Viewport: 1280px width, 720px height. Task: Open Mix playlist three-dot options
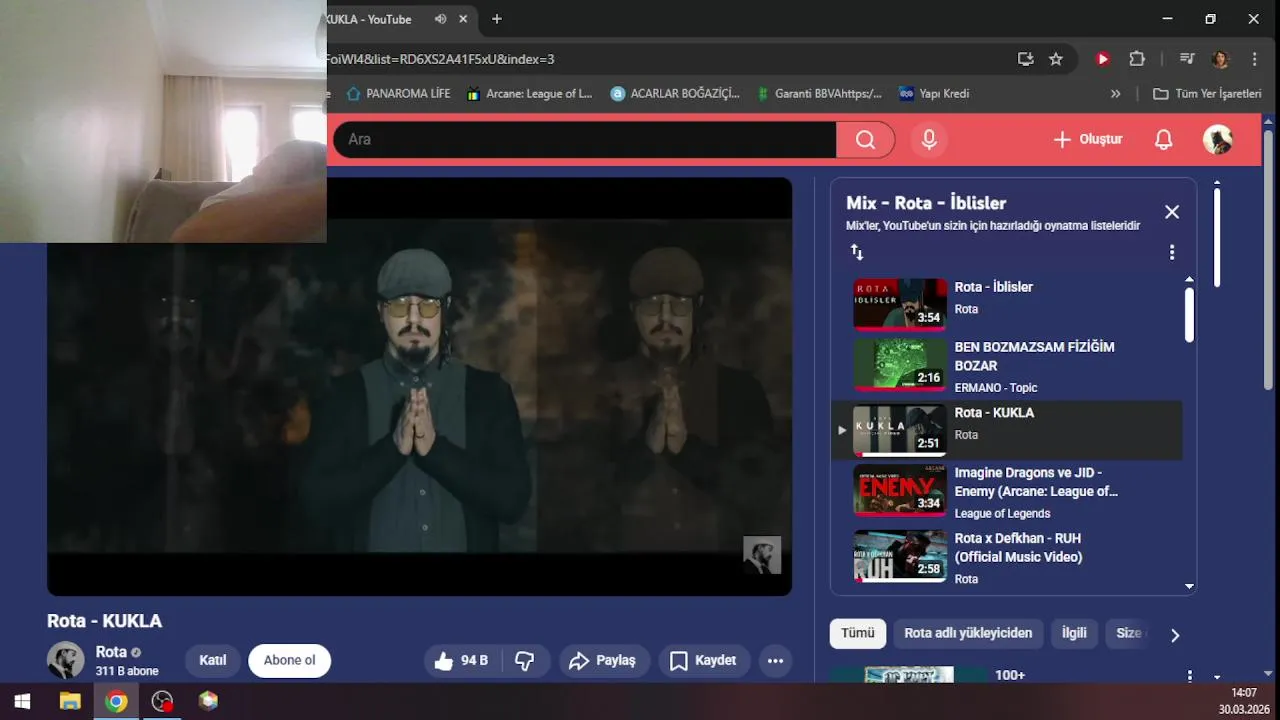coord(1172,253)
